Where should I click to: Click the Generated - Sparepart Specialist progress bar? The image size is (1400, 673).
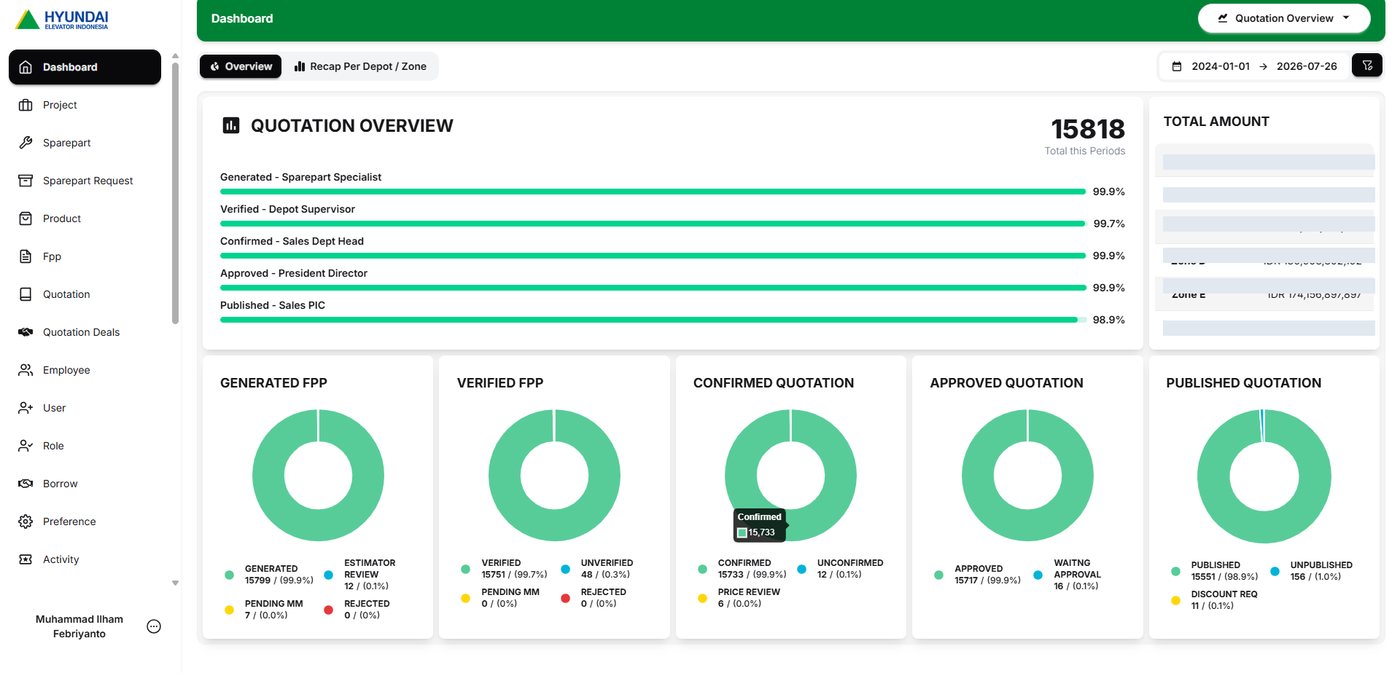click(653, 192)
